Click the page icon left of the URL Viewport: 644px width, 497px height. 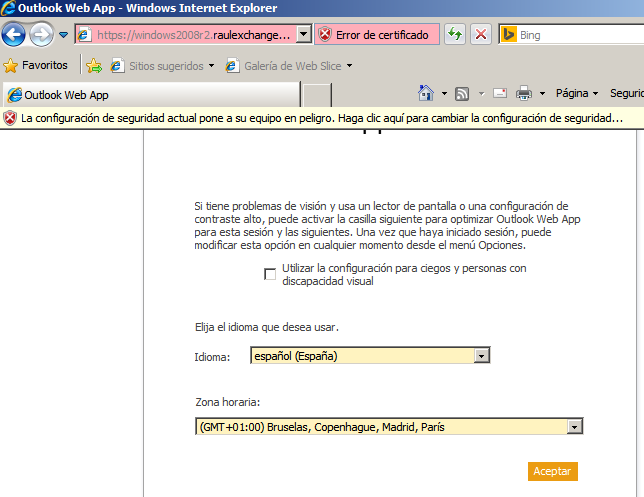tap(84, 35)
